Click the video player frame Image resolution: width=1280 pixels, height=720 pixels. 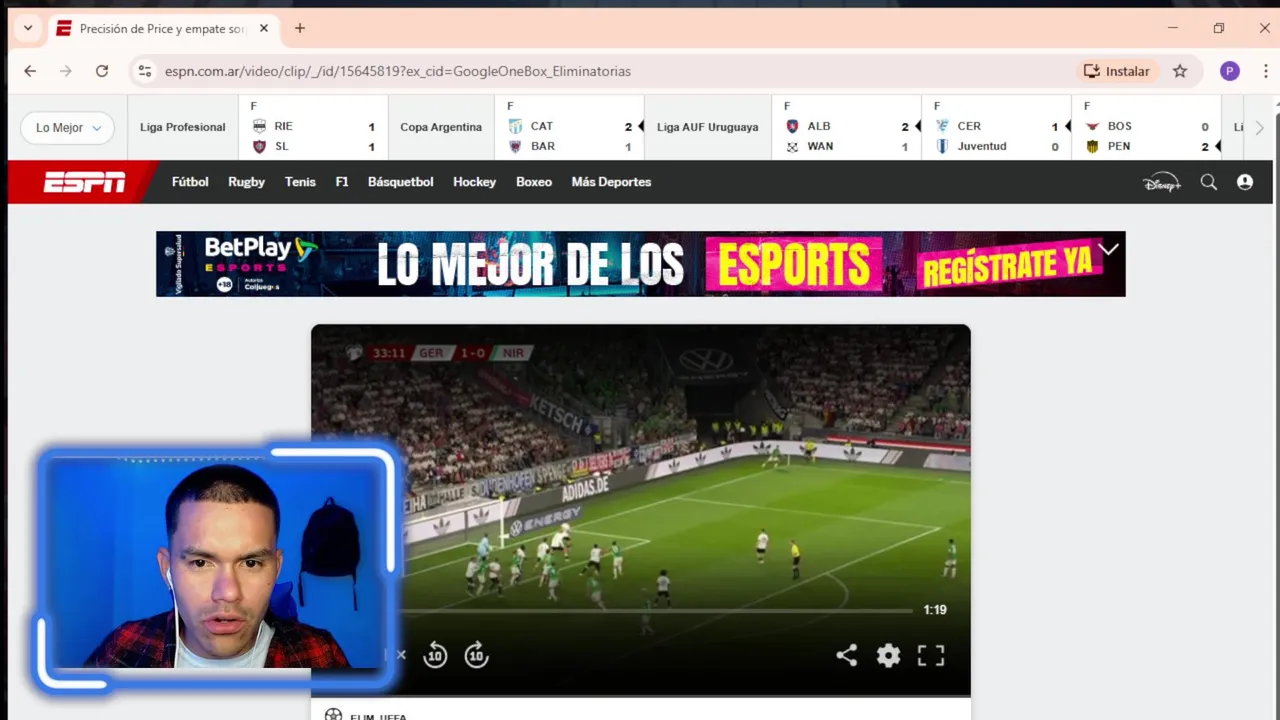pyautogui.click(x=640, y=510)
